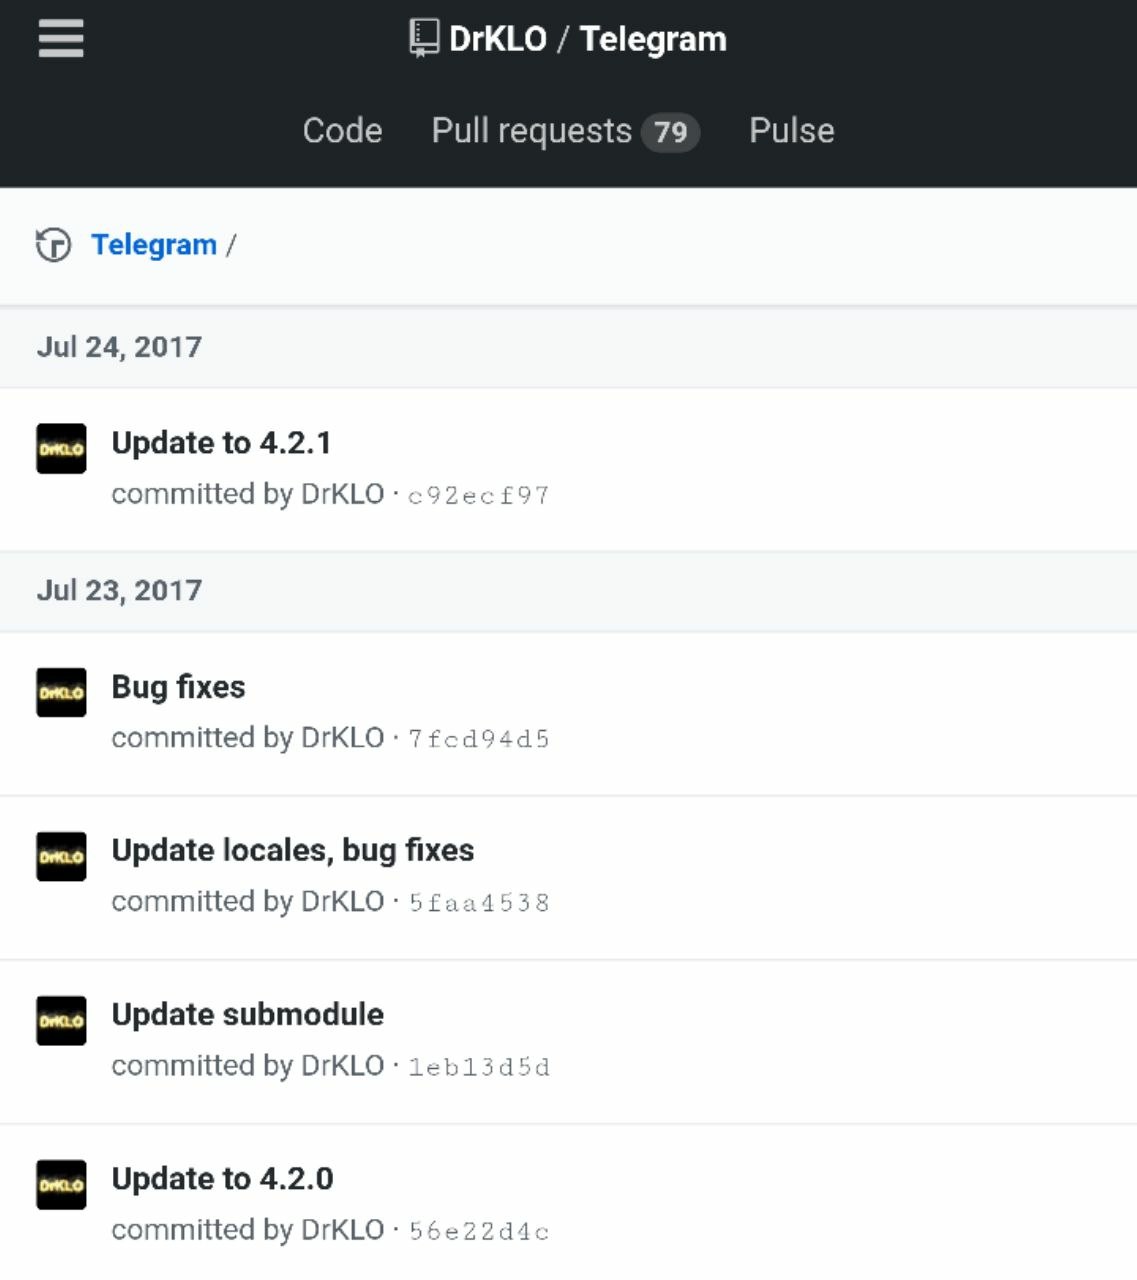Click DrKLO author name under Update to 4.2.1
The image size is (1137, 1280).
click(343, 494)
